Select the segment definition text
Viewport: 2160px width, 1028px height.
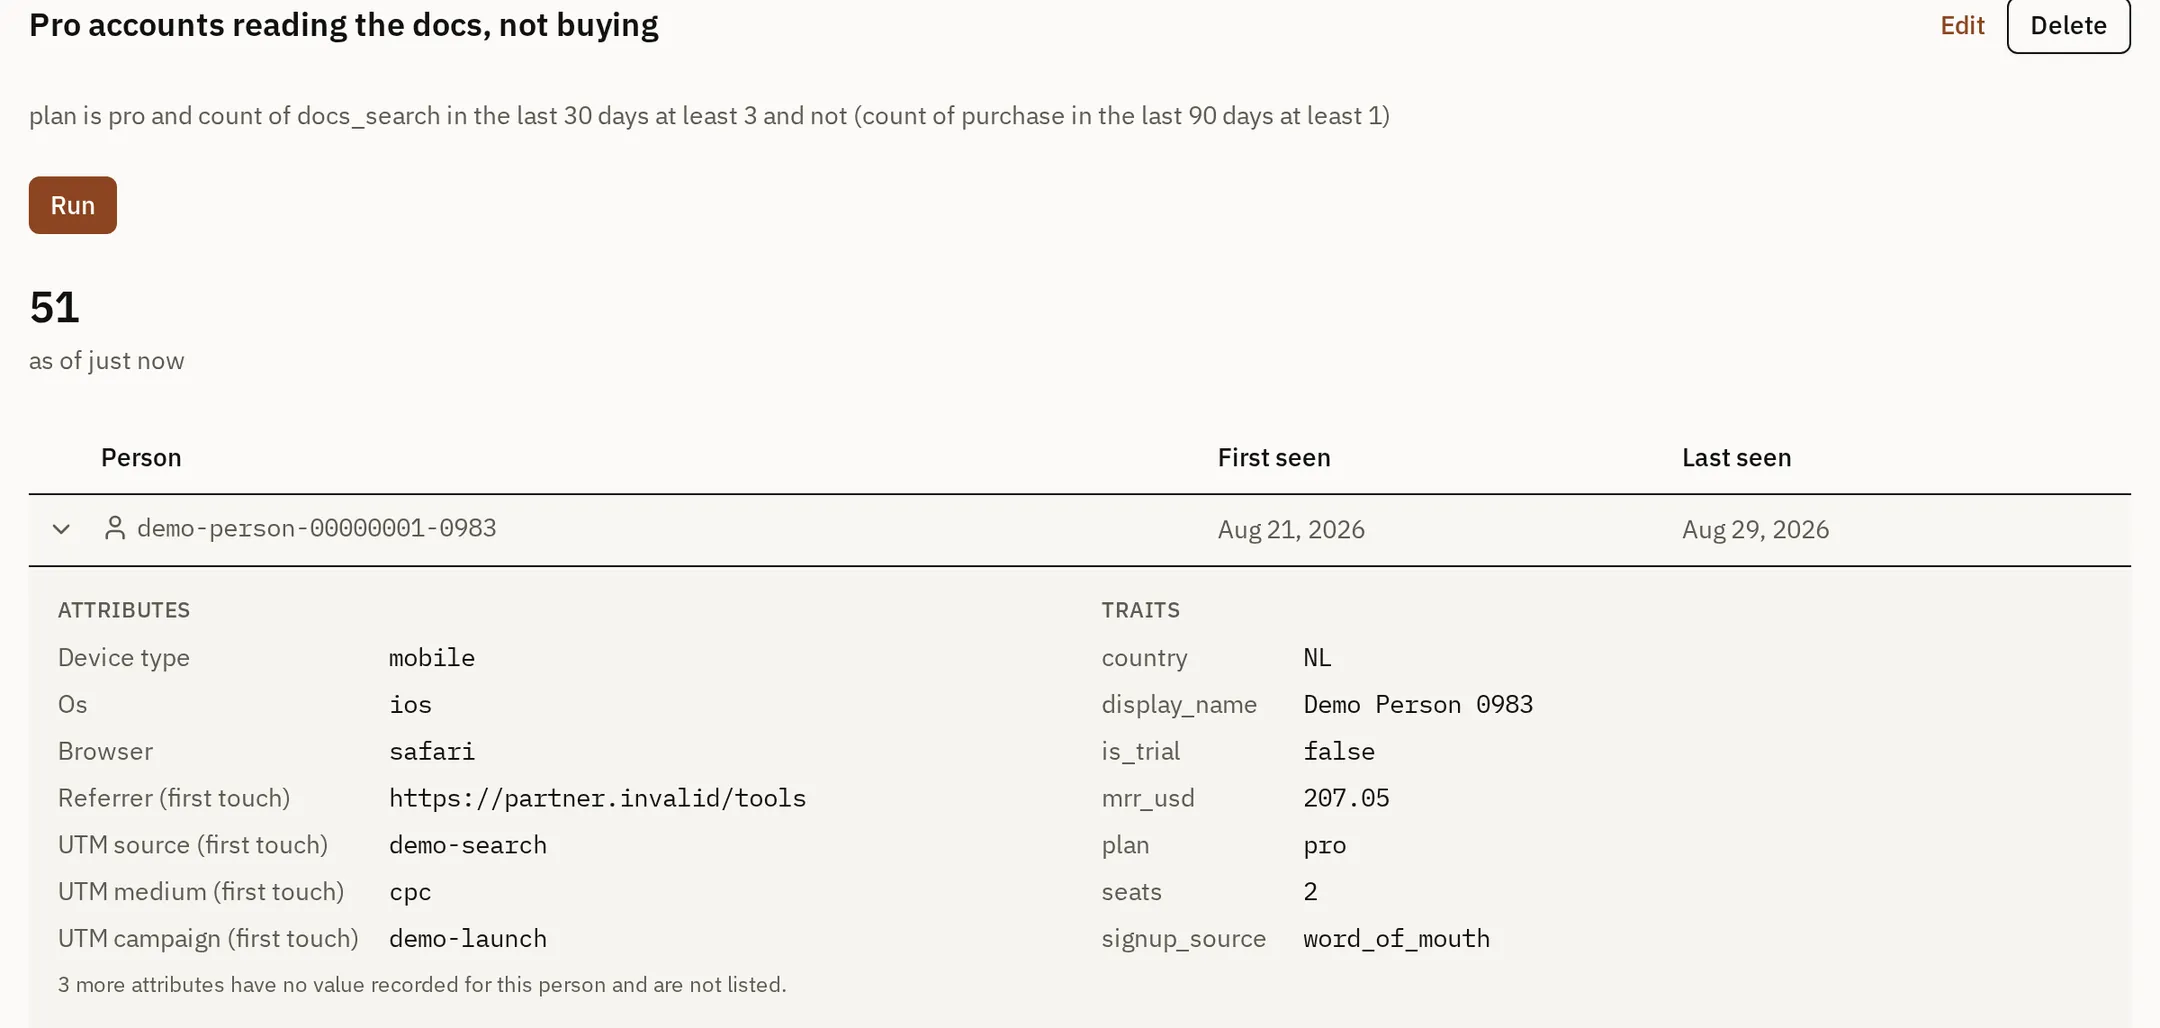coord(709,116)
